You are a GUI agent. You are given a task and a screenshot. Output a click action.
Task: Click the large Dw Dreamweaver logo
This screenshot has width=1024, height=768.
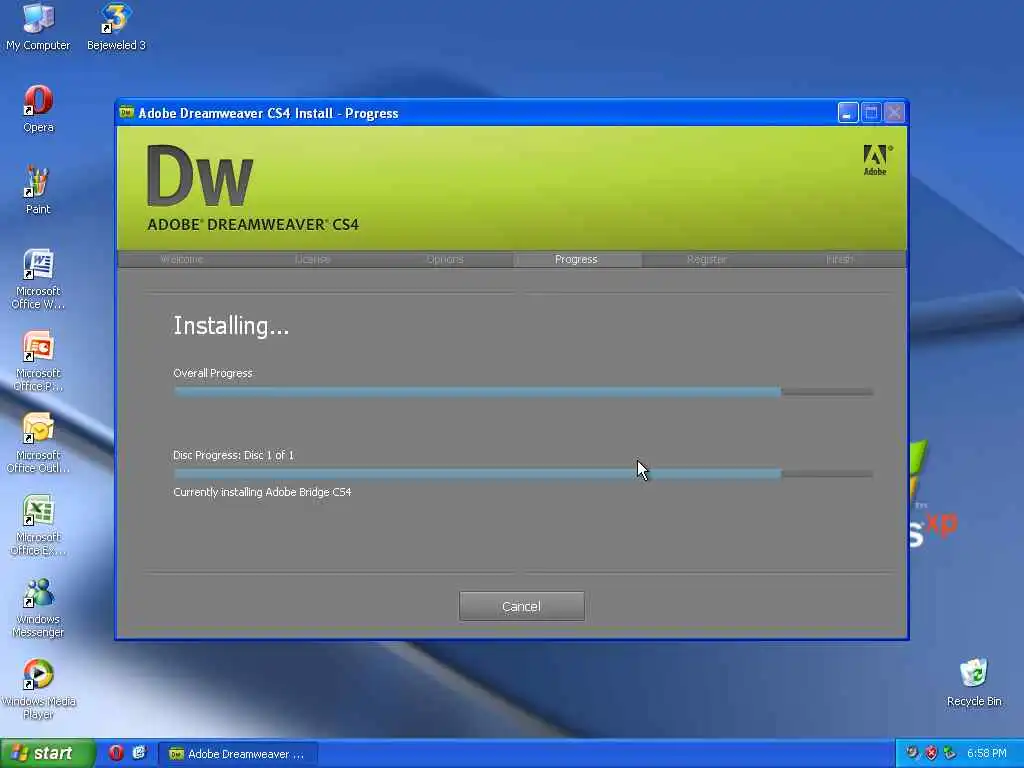(200, 175)
